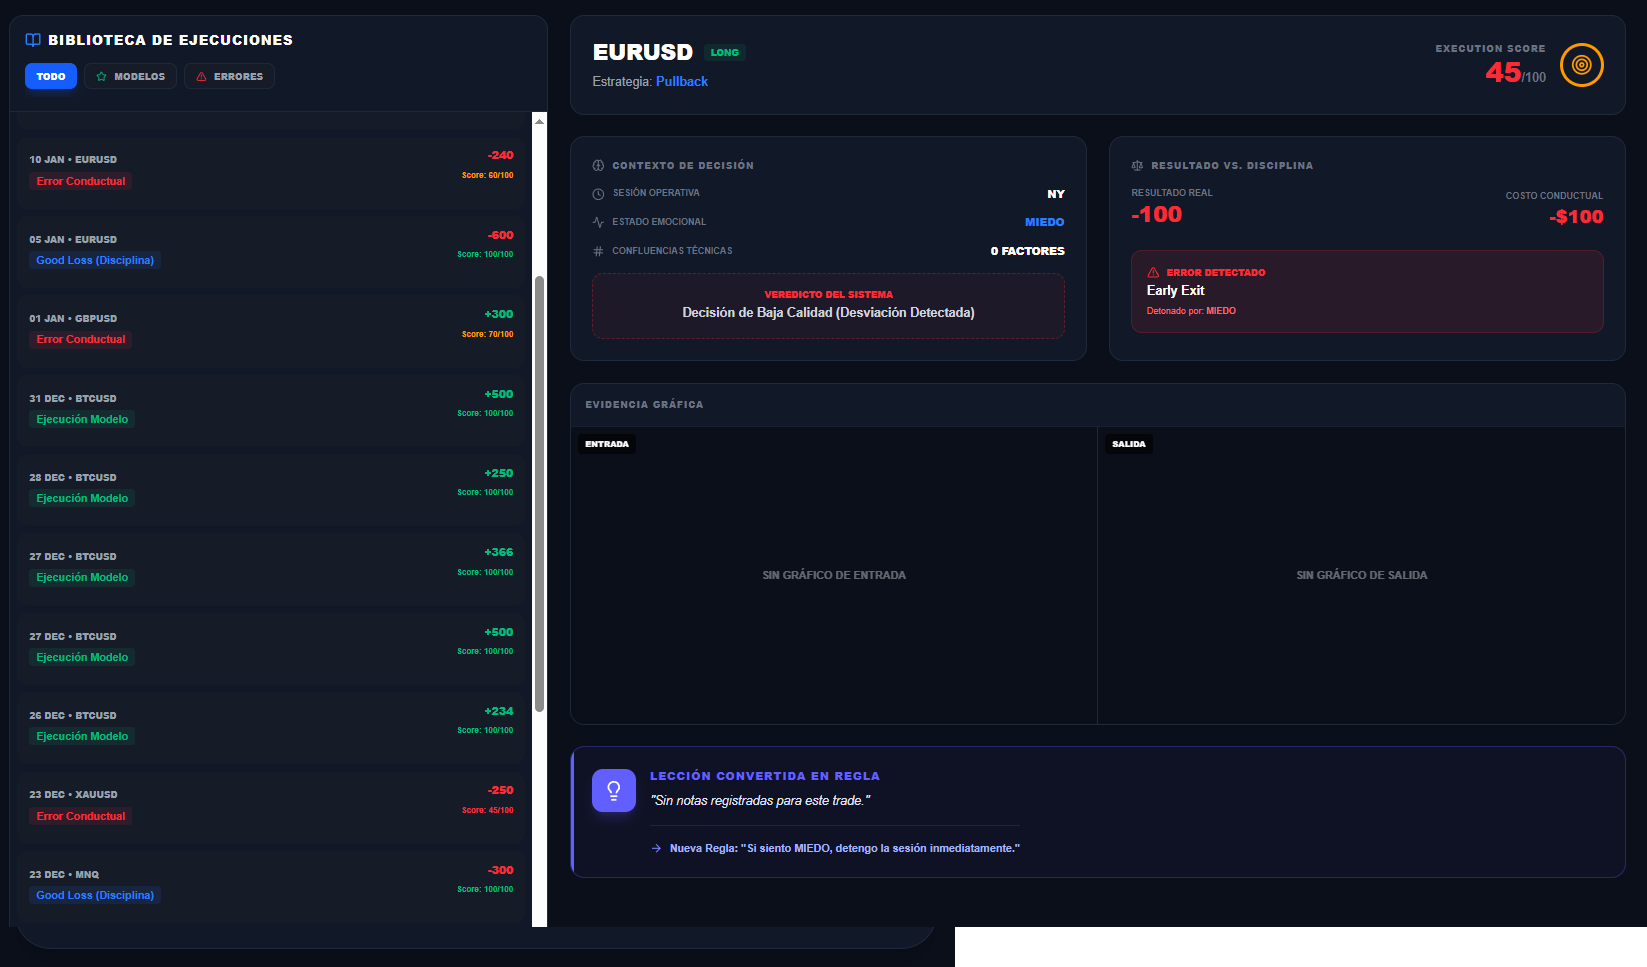The height and width of the screenshot is (967, 1647).
Task: Click the warning triangle in Error Detectado
Action: pyautogui.click(x=1153, y=273)
